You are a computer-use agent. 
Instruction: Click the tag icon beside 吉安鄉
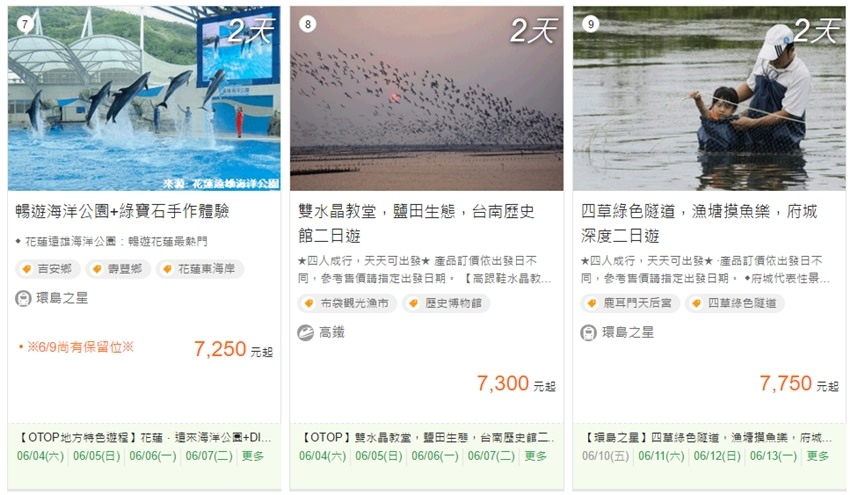pos(29,269)
